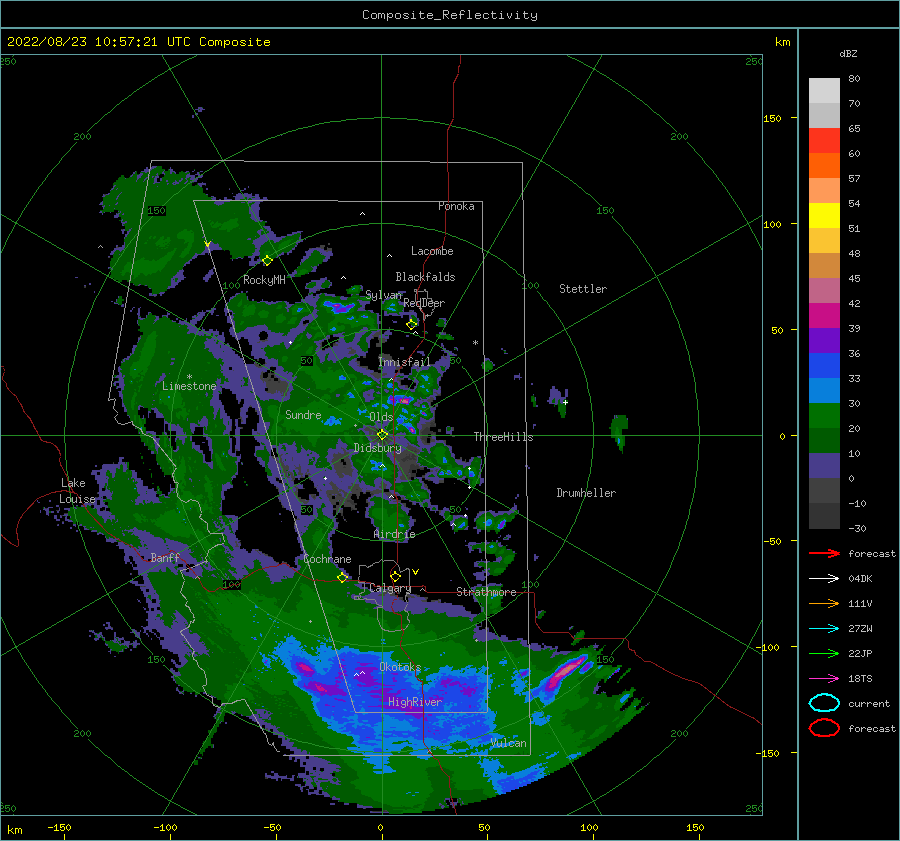
Task: Select the cyan 27ZW arrow icon
Action: (x=824, y=629)
